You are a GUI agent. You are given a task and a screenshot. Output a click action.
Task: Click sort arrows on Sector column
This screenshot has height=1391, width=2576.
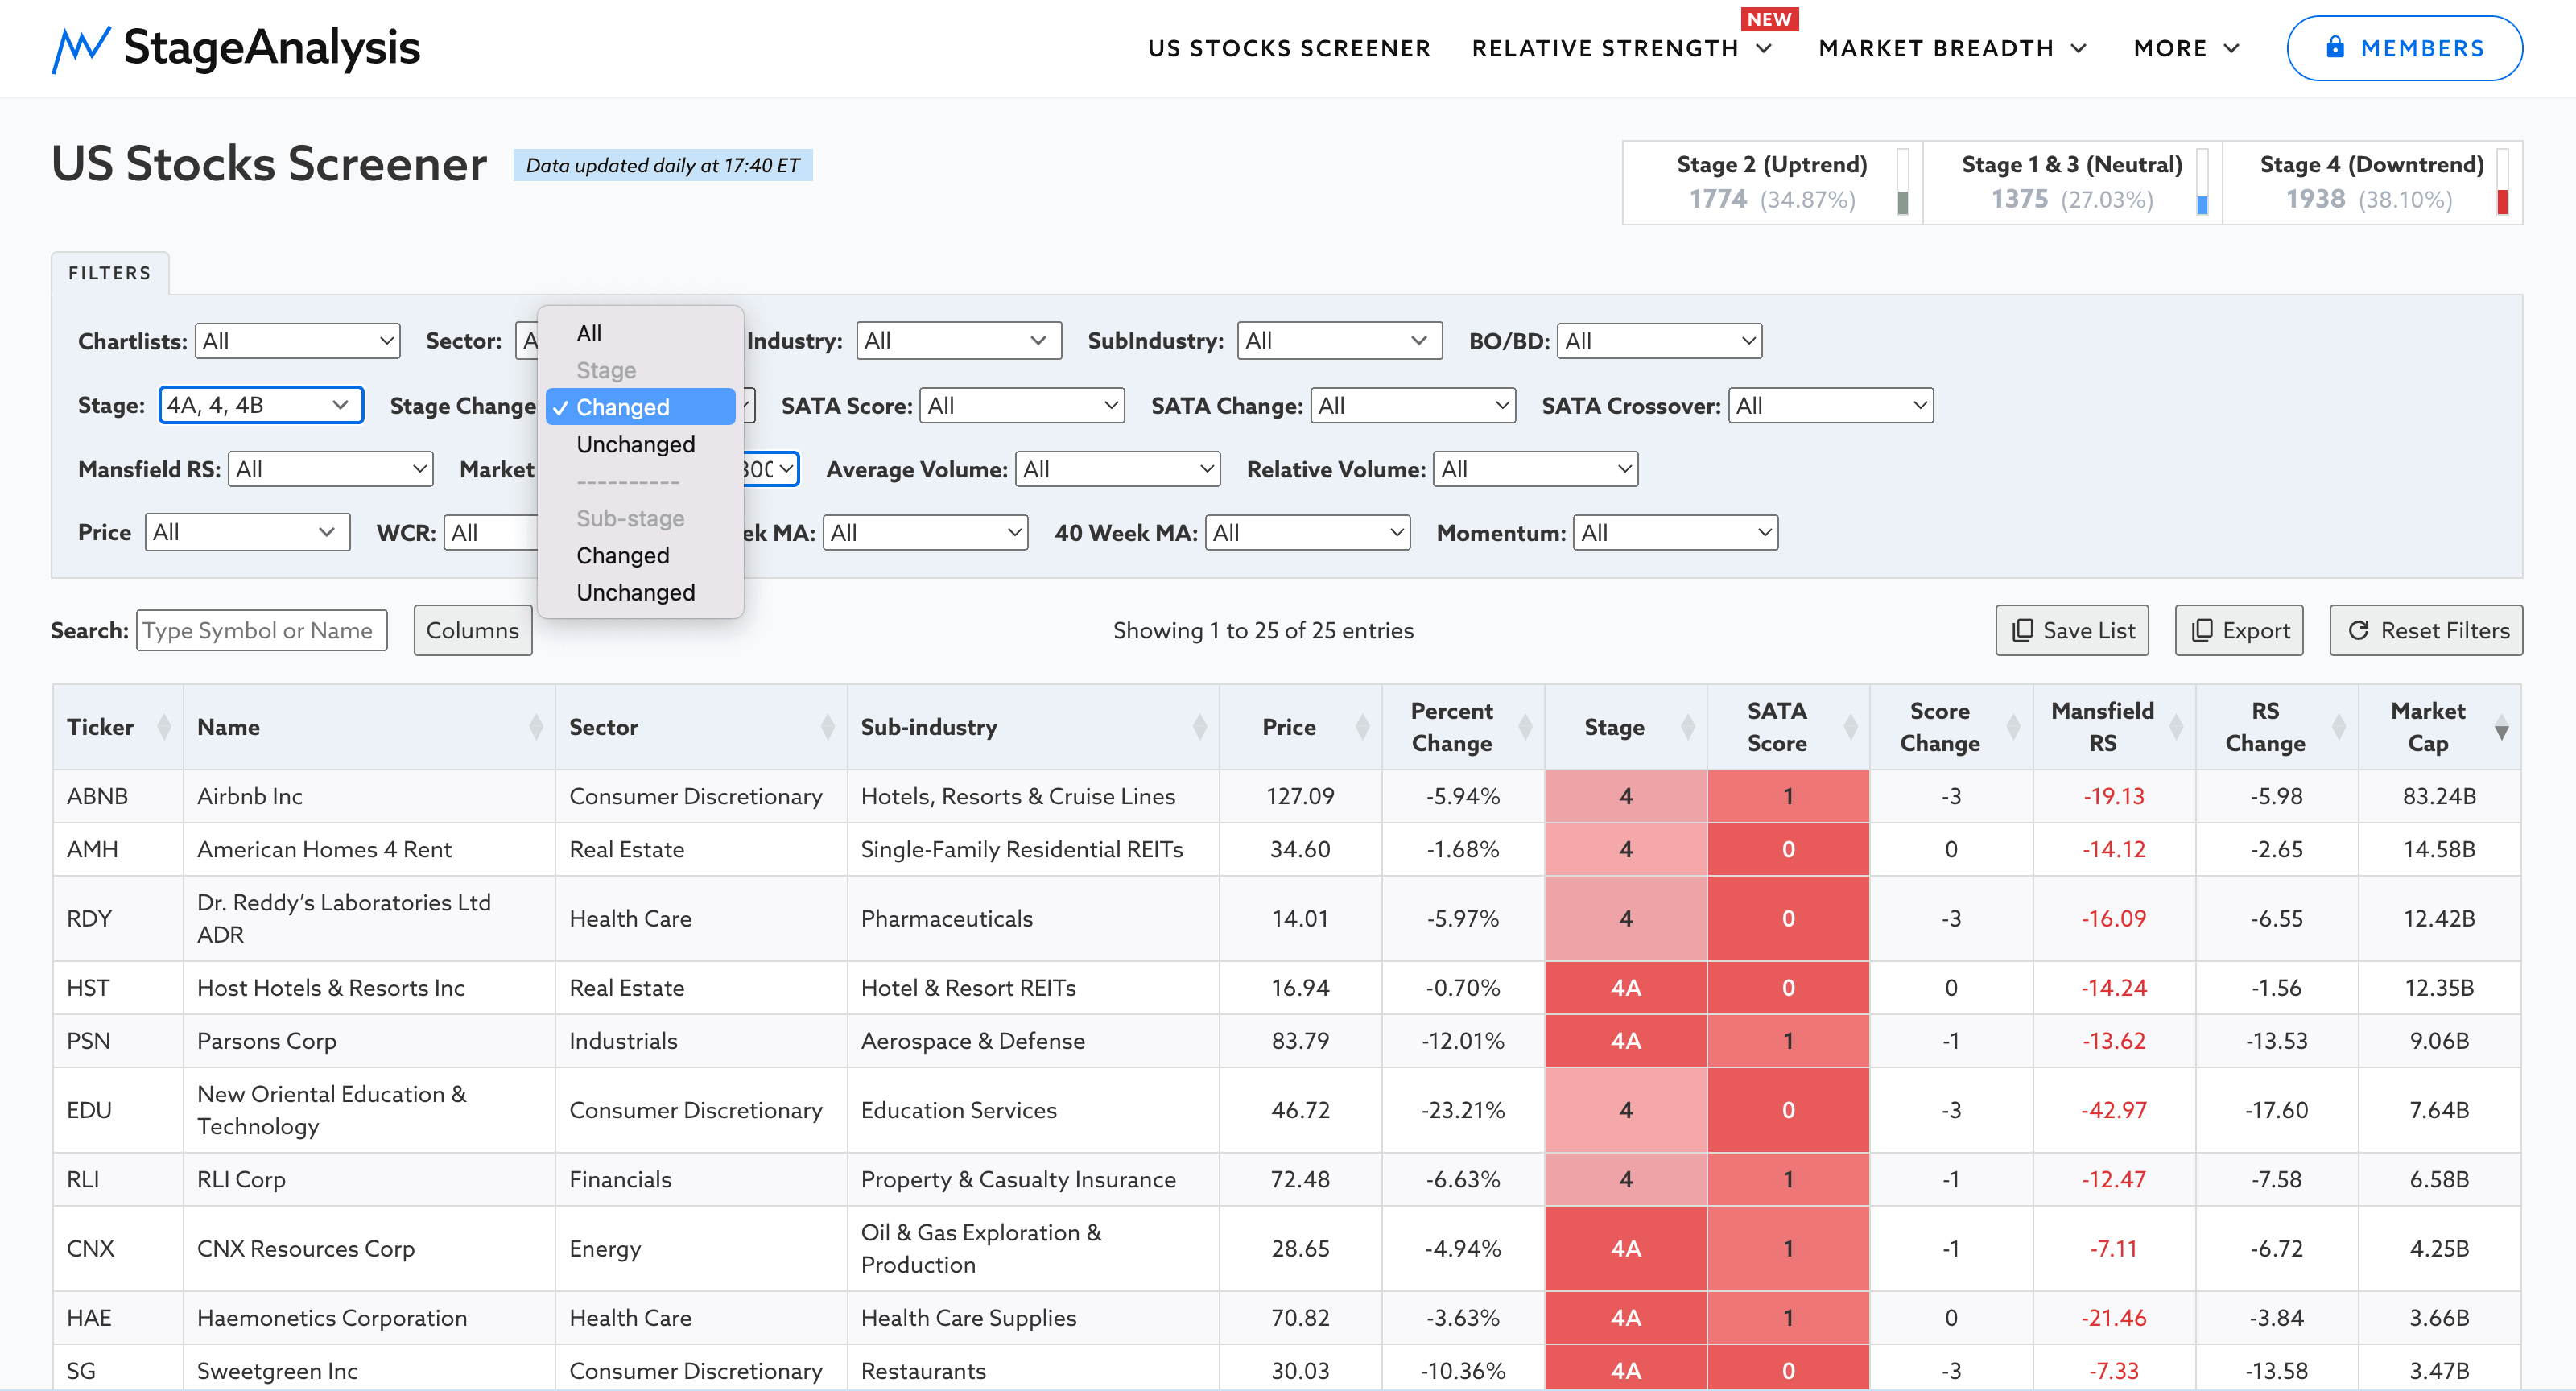tap(828, 727)
